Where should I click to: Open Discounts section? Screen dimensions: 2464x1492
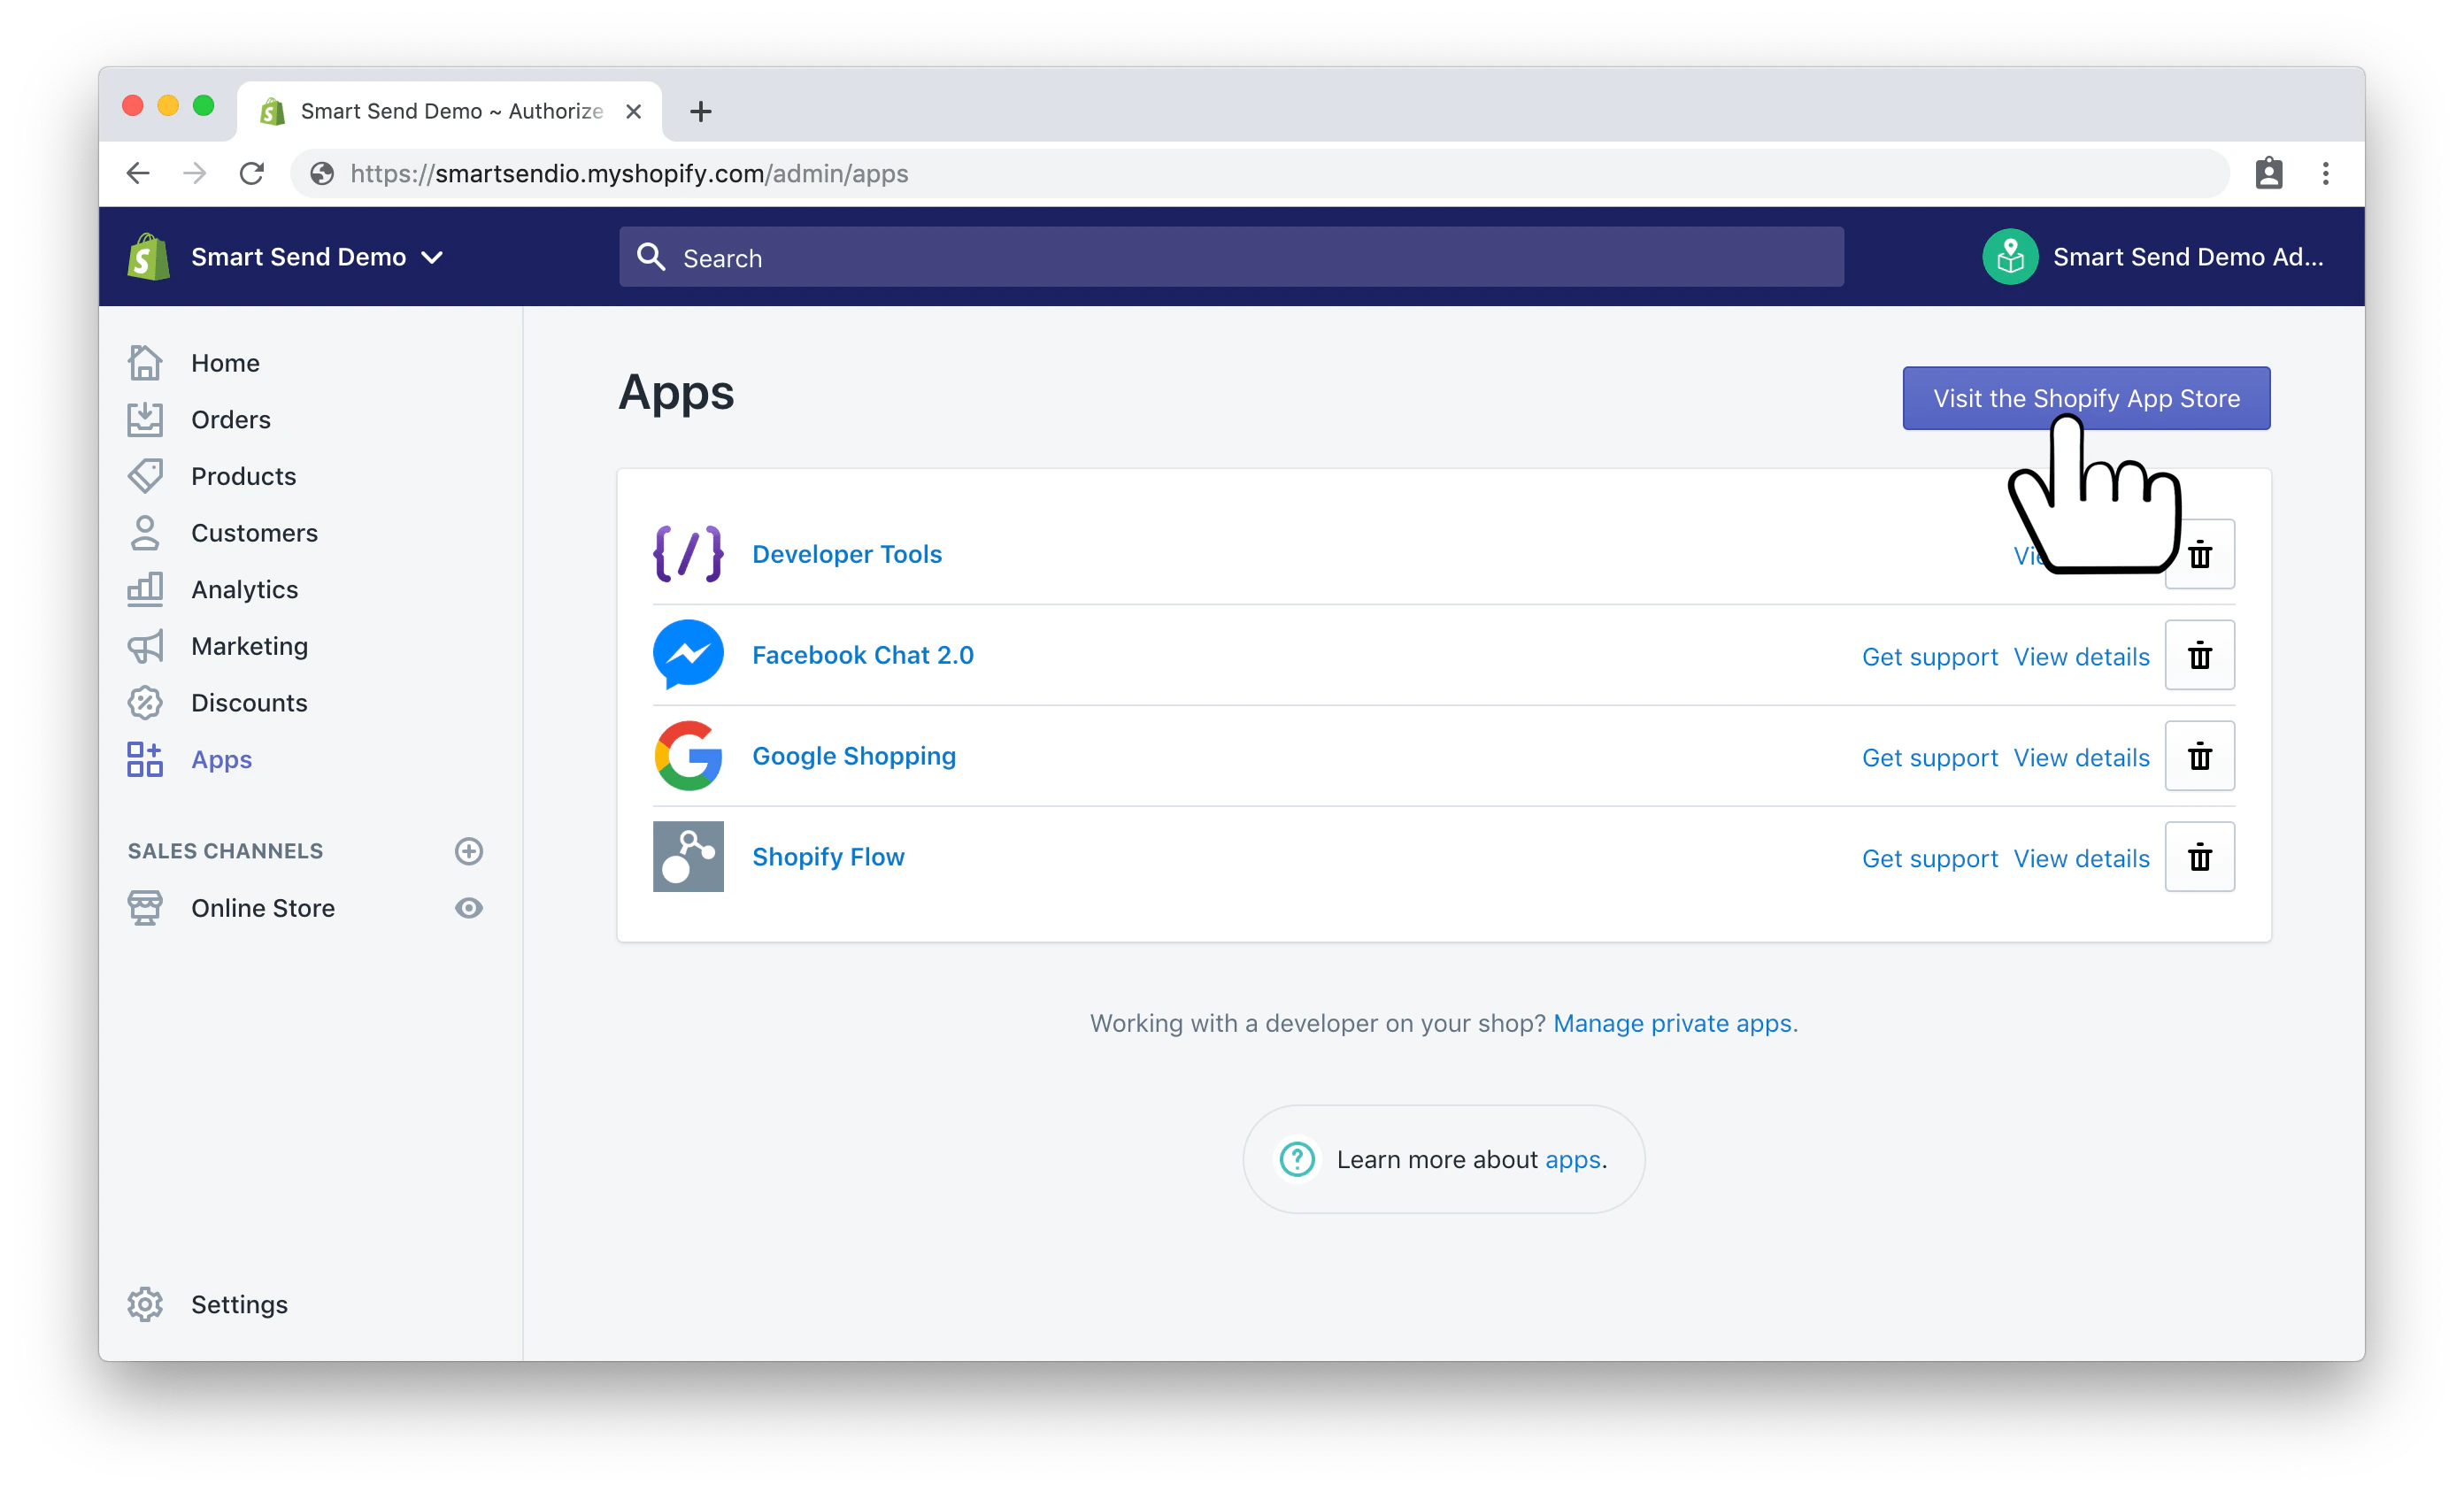[249, 703]
